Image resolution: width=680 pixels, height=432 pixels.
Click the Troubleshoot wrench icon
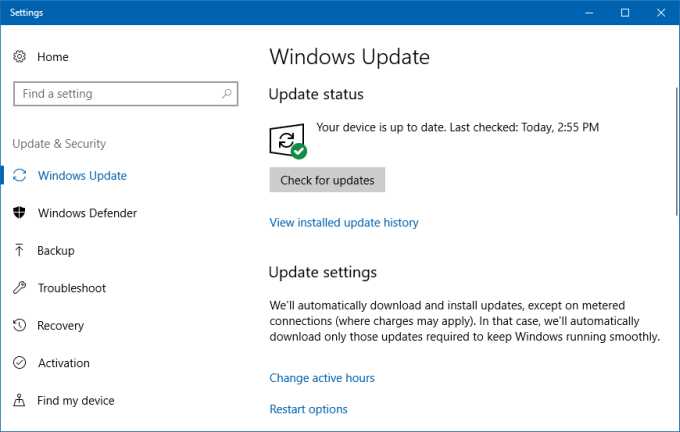[20, 288]
